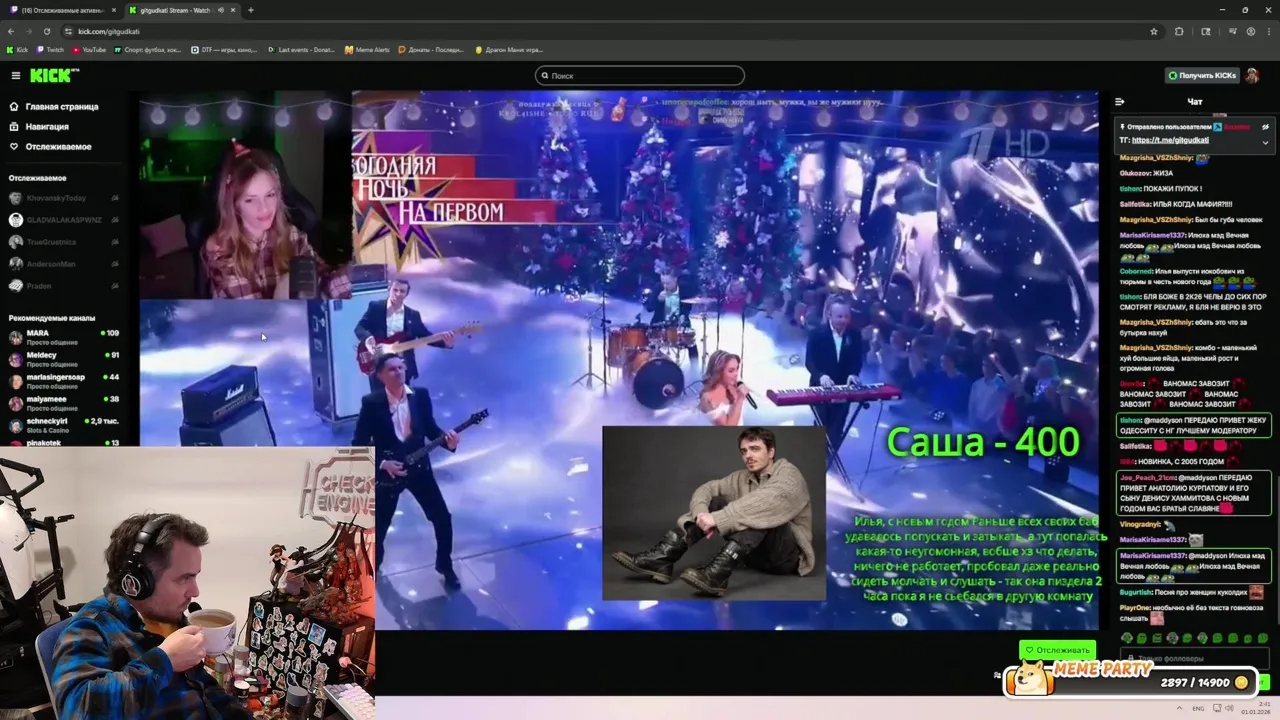Mute the gitgudkati tab audio icon

pos(219,10)
